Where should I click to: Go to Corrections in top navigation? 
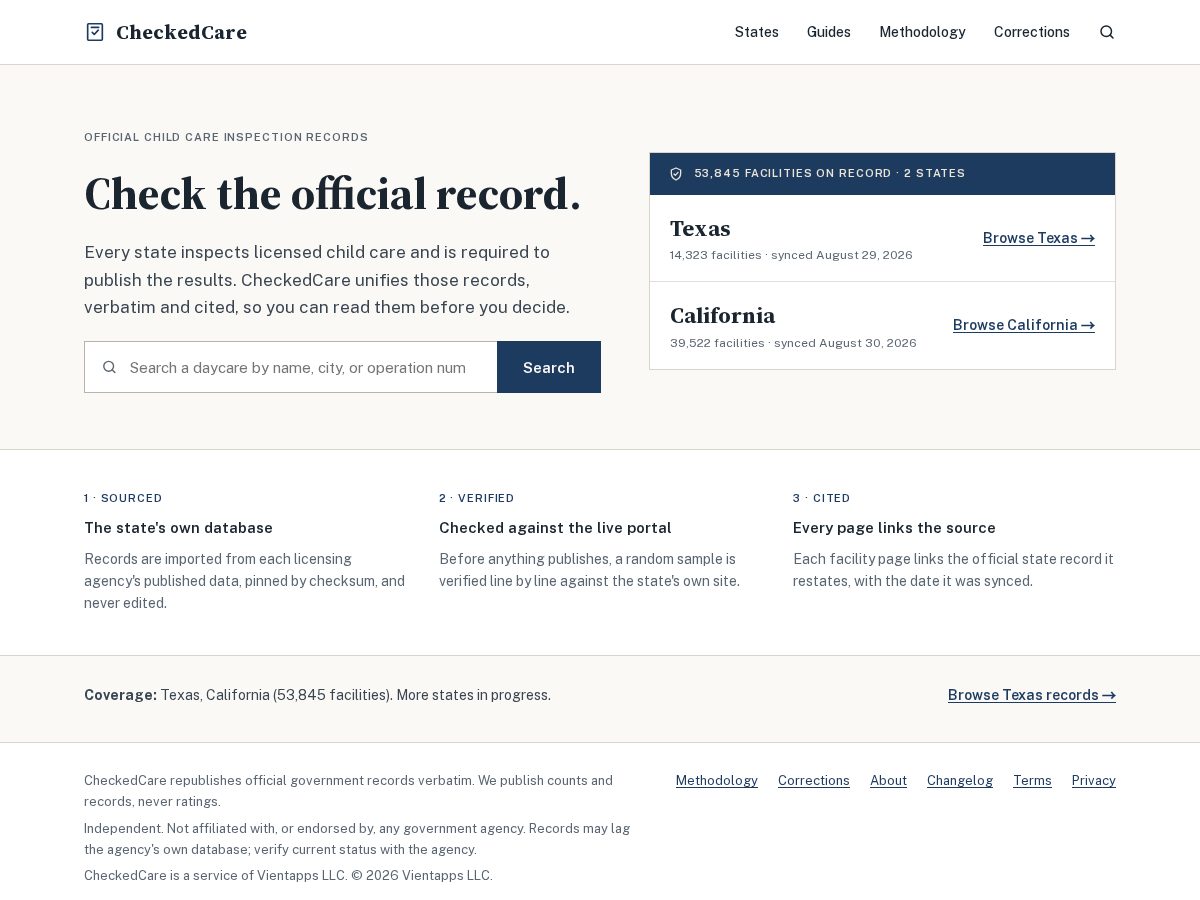1032,32
